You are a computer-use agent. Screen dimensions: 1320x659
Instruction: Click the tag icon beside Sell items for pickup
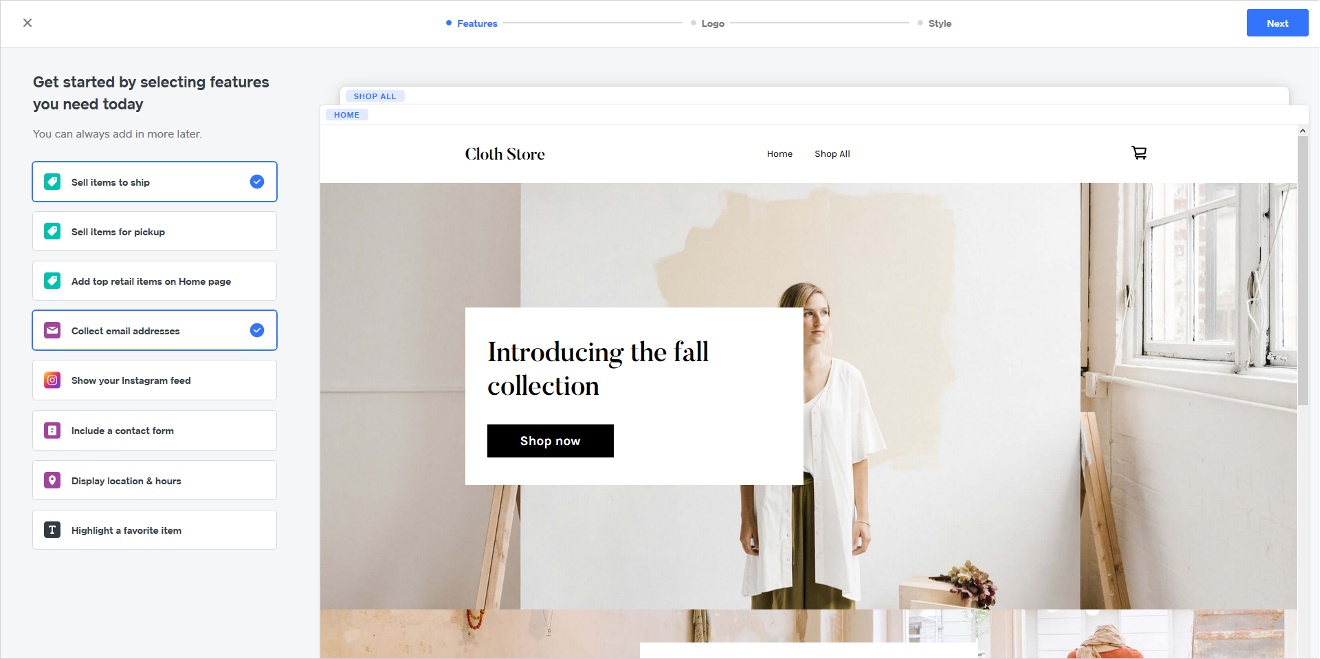point(52,231)
